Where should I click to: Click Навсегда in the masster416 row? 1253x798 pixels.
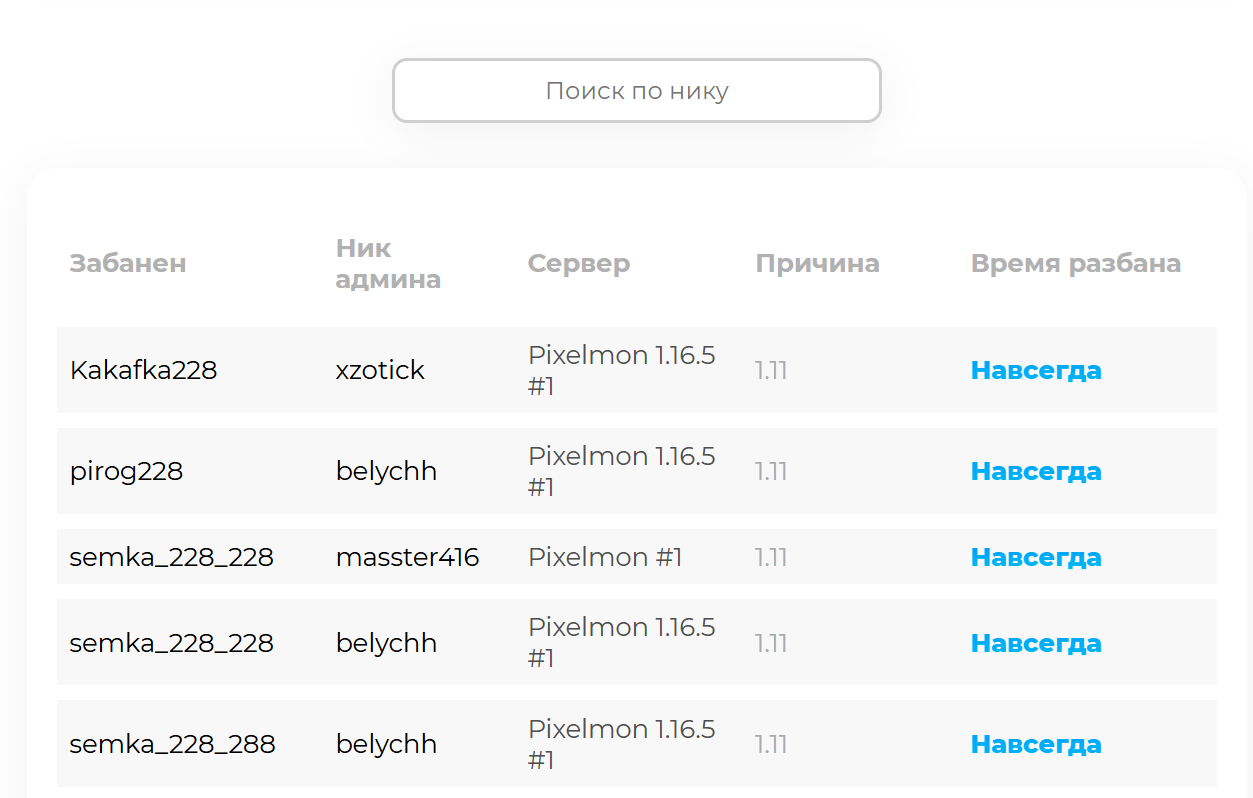1036,557
